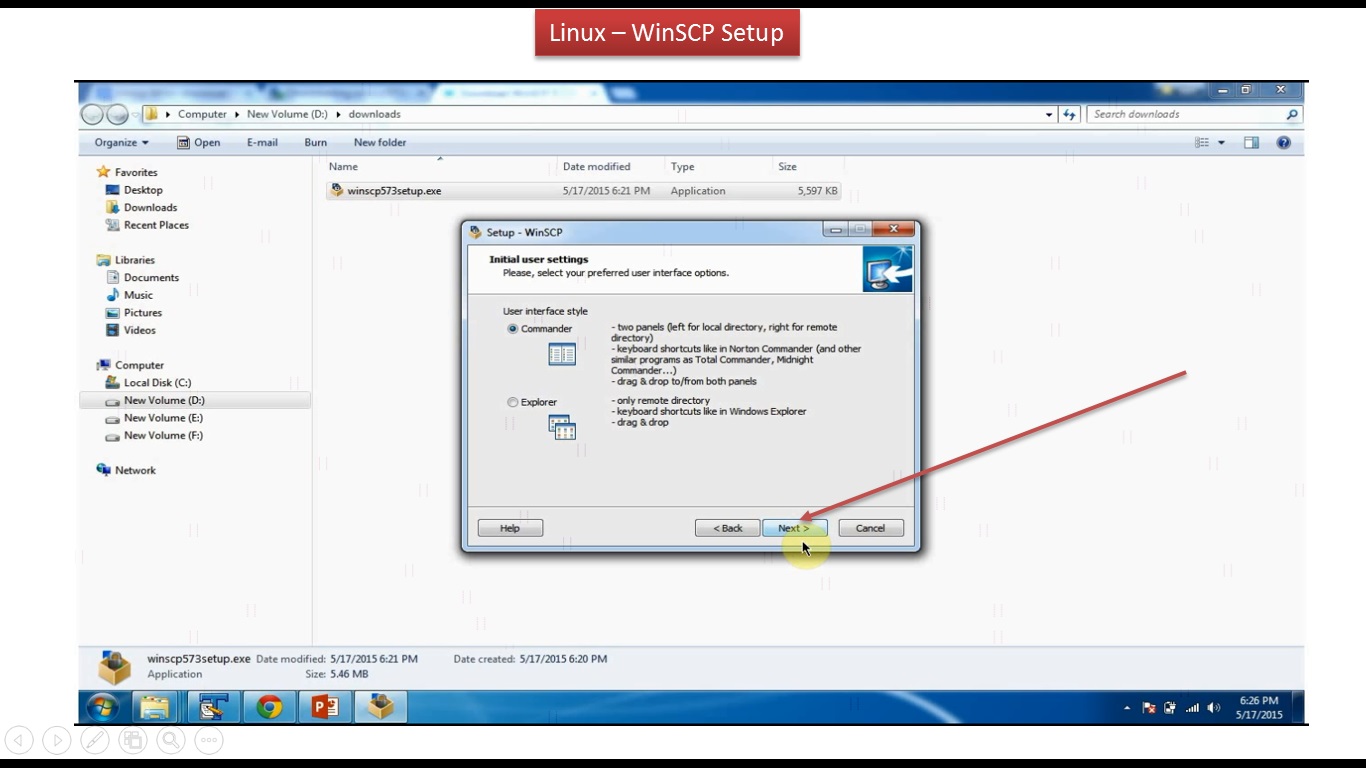Open Google Chrome from the taskbar
1366x768 pixels.
[x=269, y=708]
